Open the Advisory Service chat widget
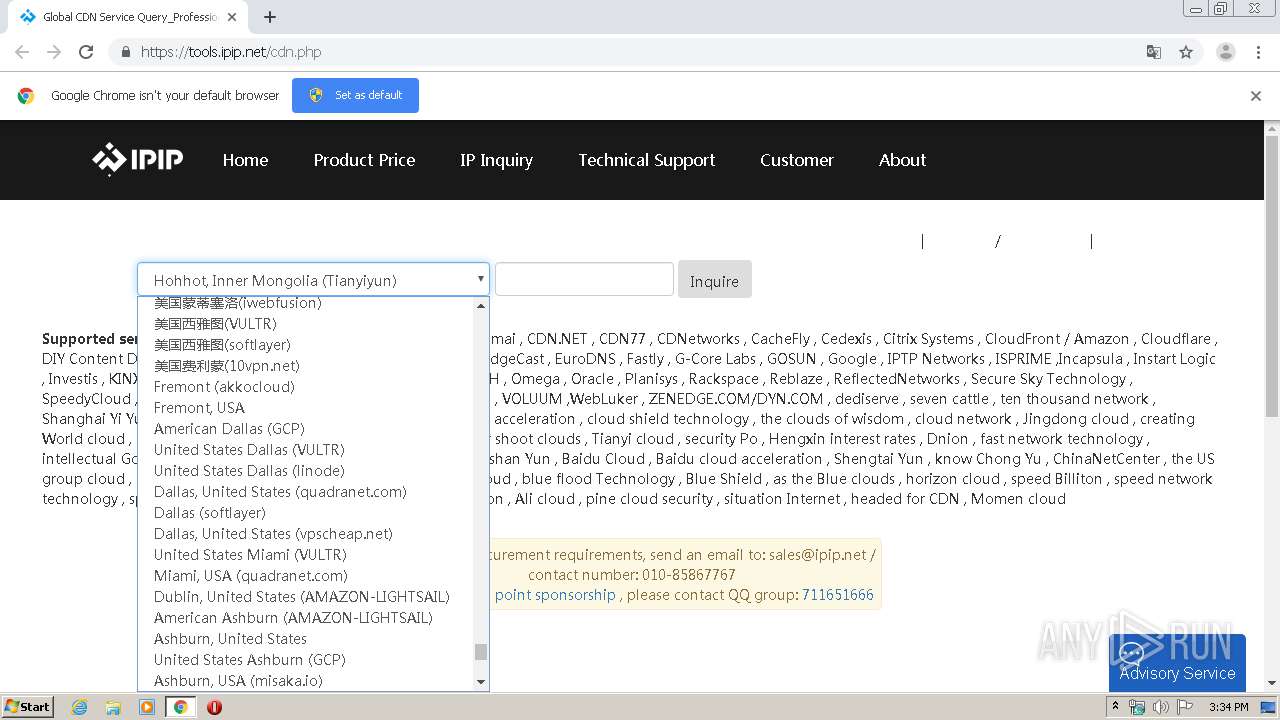1280x720 pixels. 1177,662
